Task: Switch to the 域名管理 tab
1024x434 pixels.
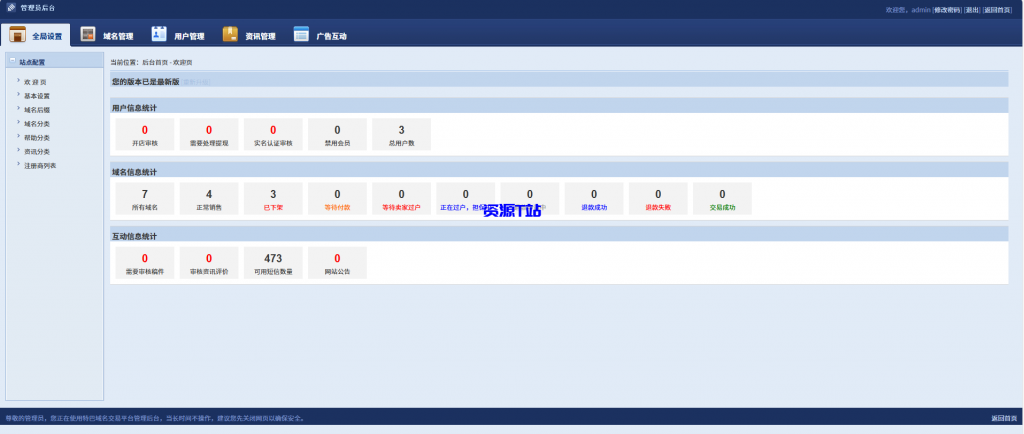Action: coord(117,36)
